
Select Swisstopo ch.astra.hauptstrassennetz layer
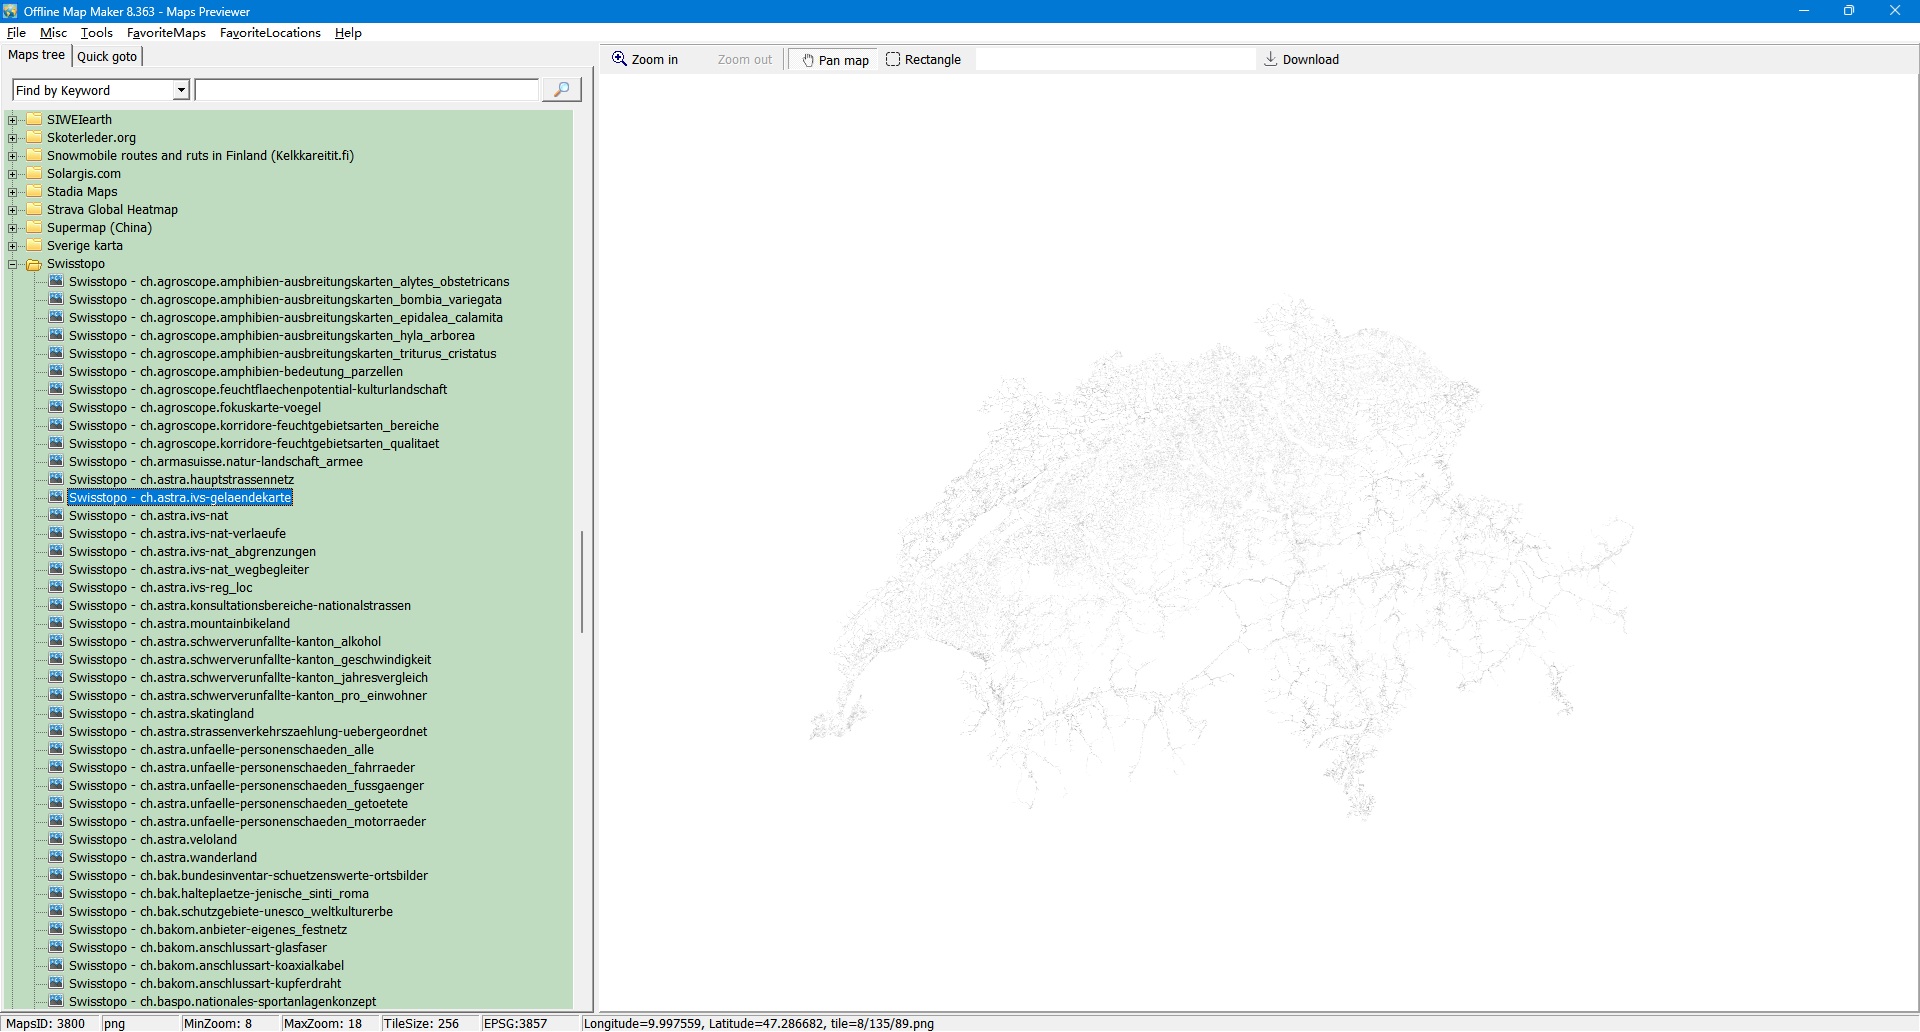[181, 480]
